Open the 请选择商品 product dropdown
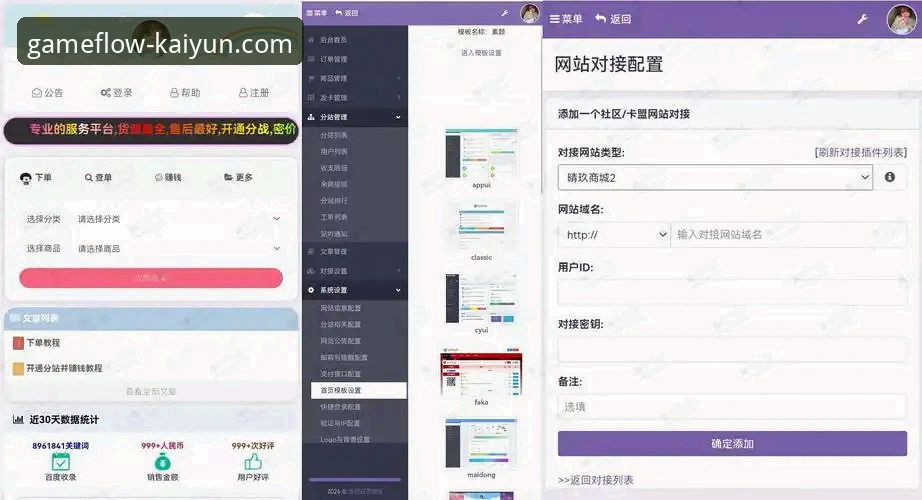 179,249
